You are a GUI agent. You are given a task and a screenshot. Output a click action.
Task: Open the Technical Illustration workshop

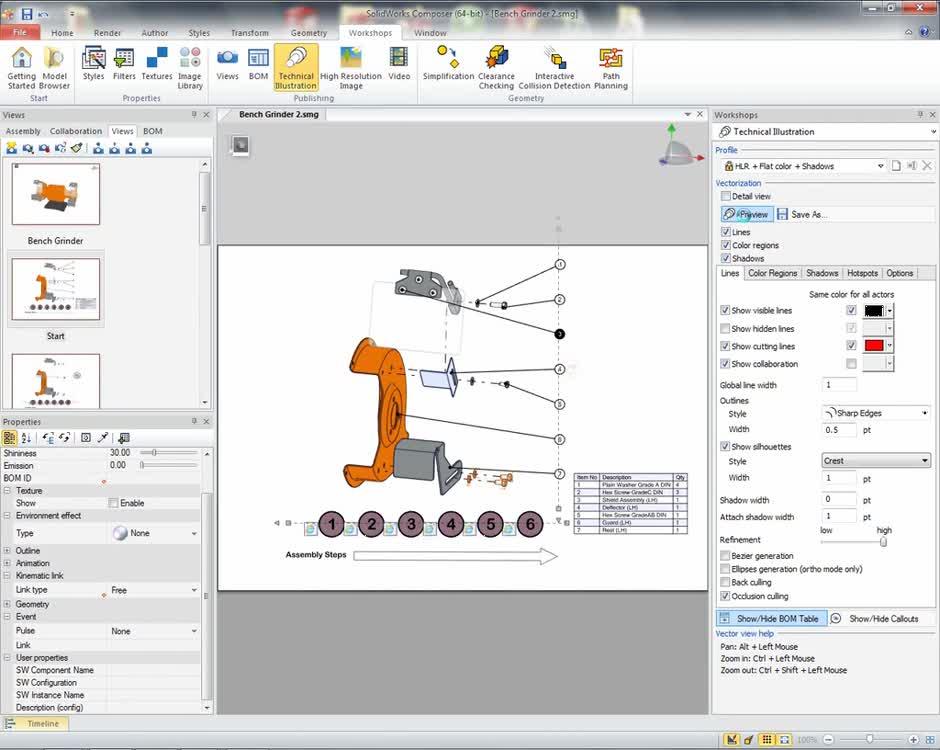click(x=295, y=67)
